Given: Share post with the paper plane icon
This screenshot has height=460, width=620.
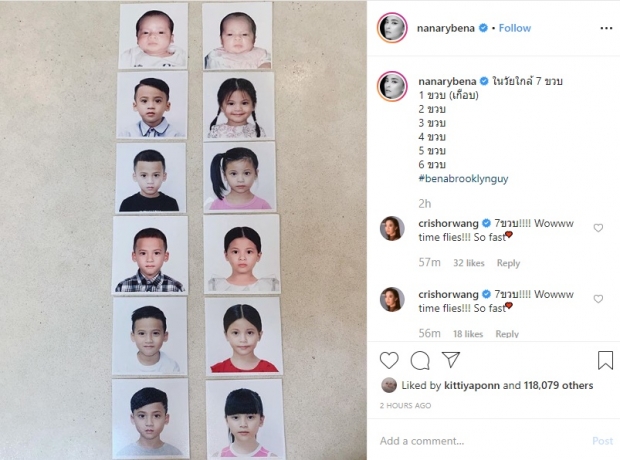Looking at the screenshot, I should tap(451, 360).
